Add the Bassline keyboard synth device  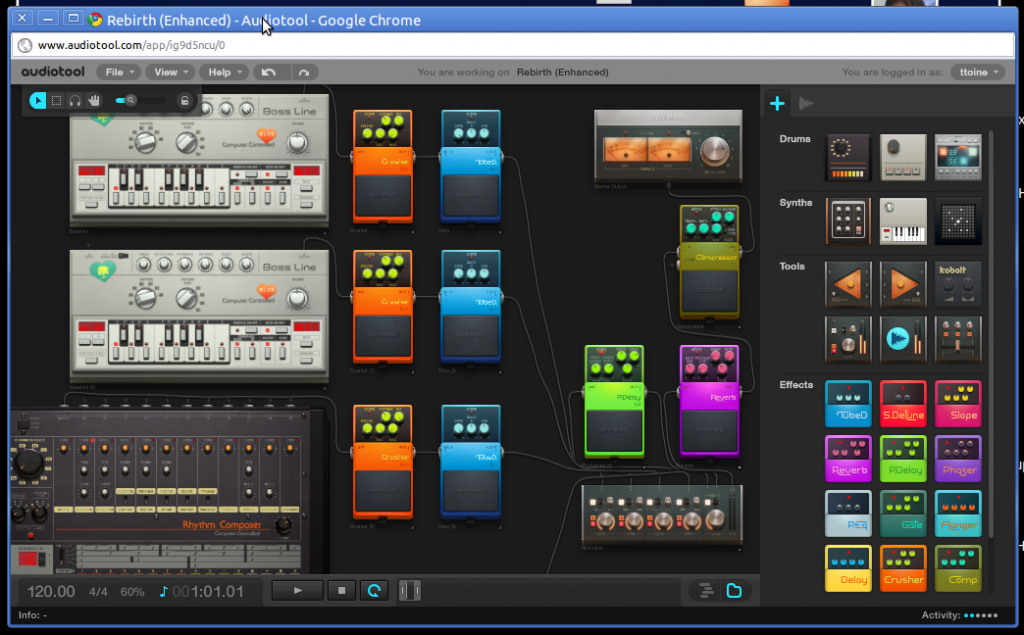(x=903, y=221)
